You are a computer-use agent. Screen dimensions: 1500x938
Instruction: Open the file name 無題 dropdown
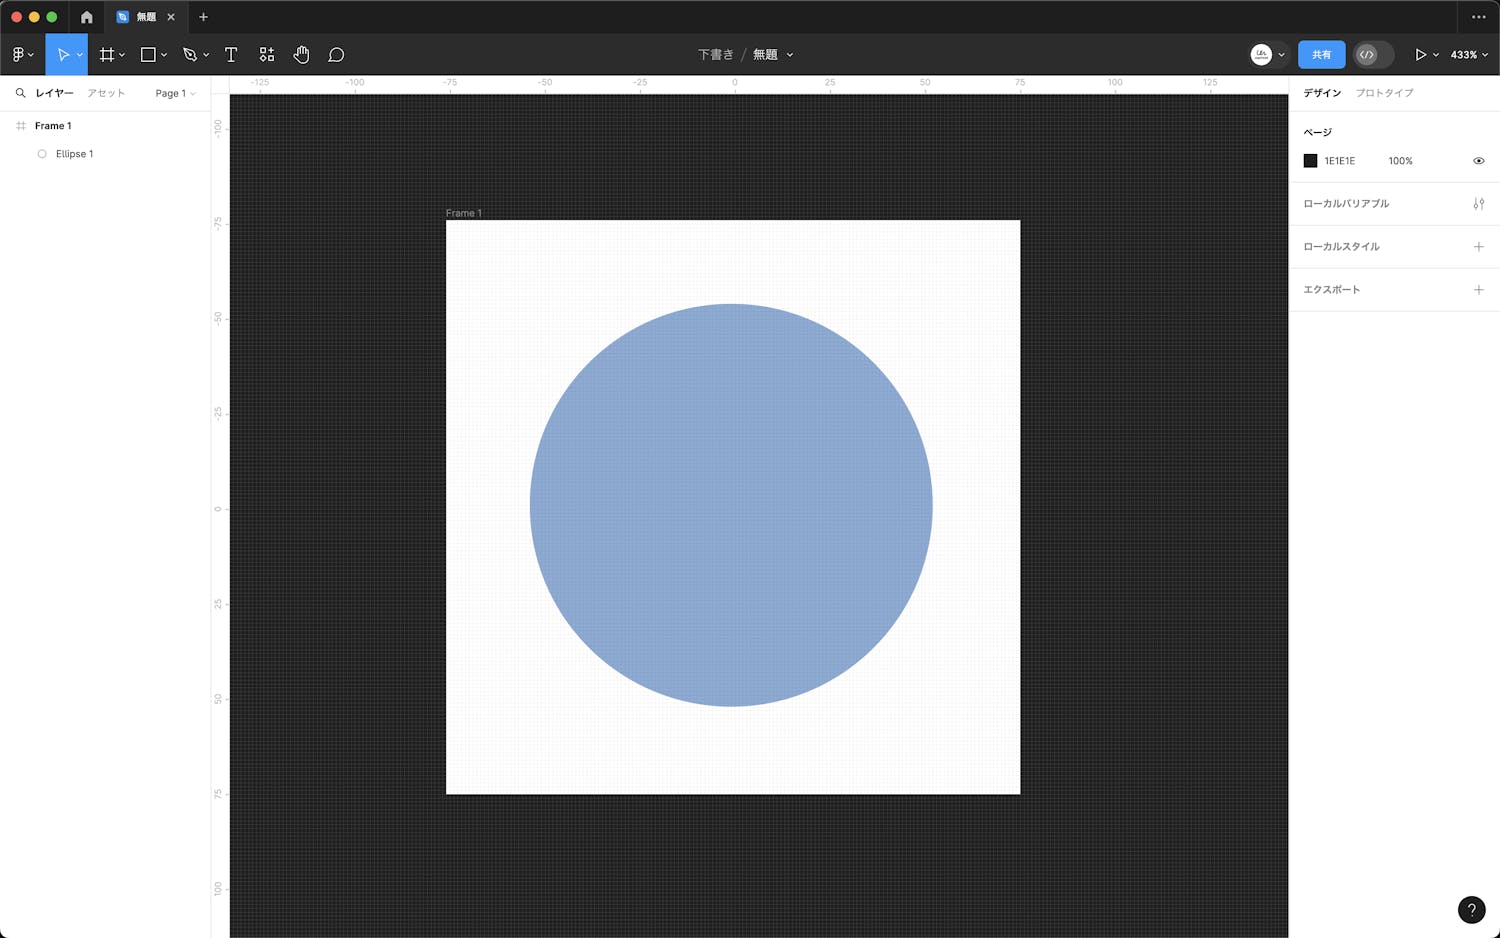pyautogui.click(x=773, y=55)
